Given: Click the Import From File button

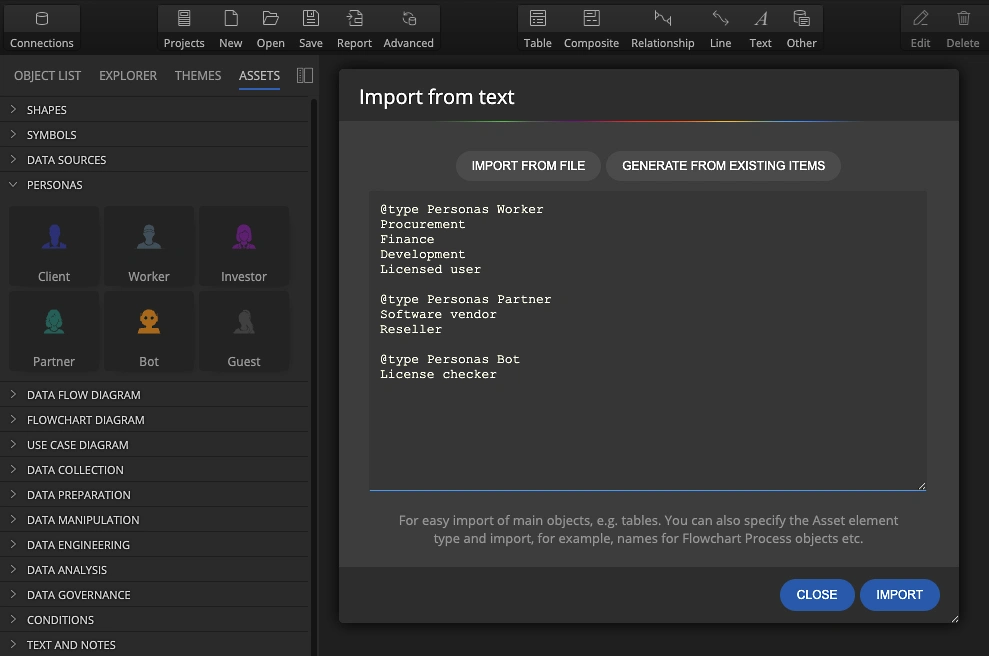Looking at the screenshot, I should tap(528, 166).
